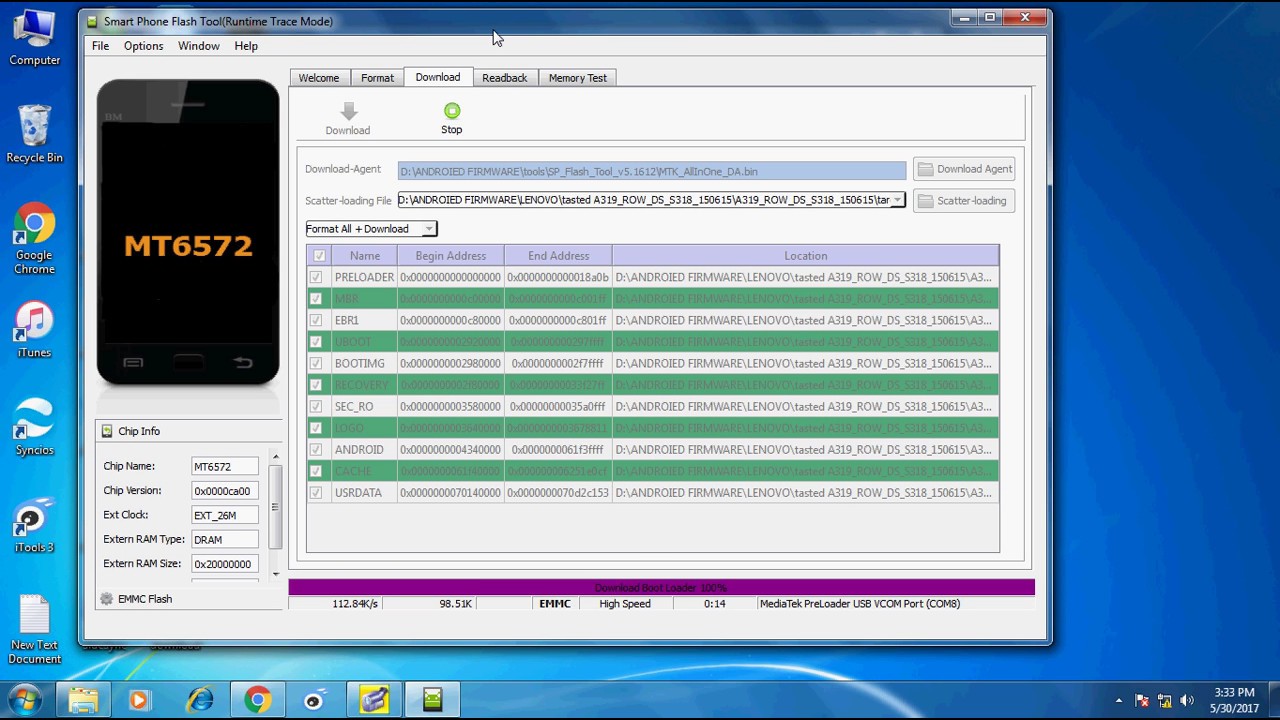
Task: Toggle the MBR row checkbox
Action: tap(316, 299)
